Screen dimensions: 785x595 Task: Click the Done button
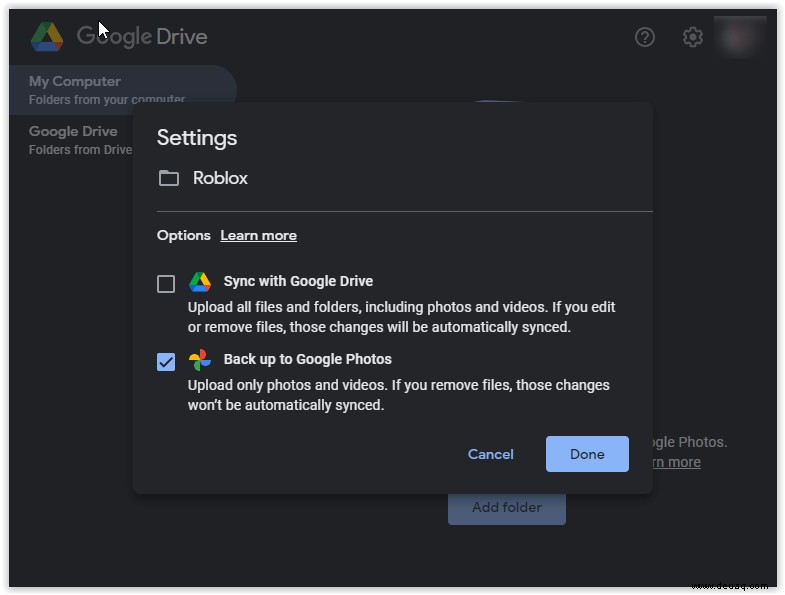[x=587, y=454]
